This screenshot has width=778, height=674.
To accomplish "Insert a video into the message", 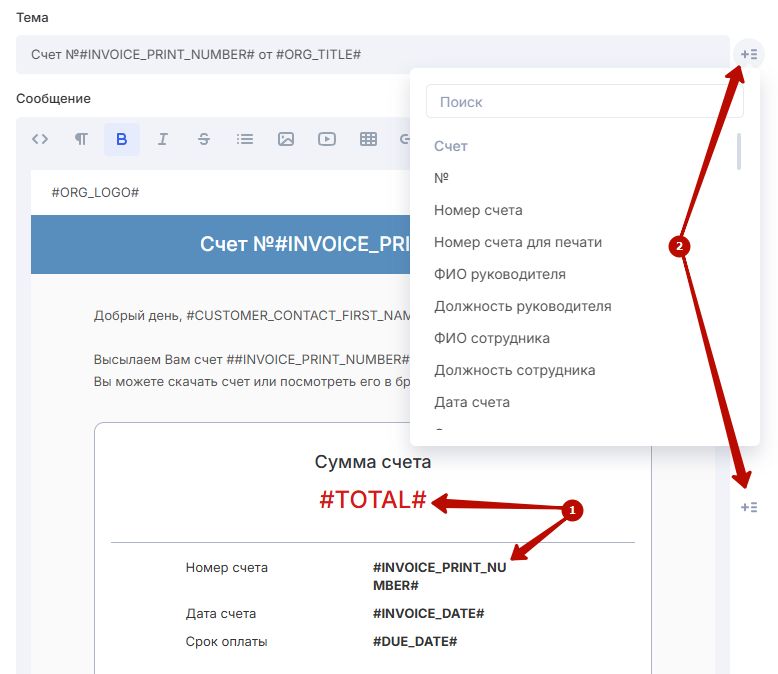I will coord(327,139).
